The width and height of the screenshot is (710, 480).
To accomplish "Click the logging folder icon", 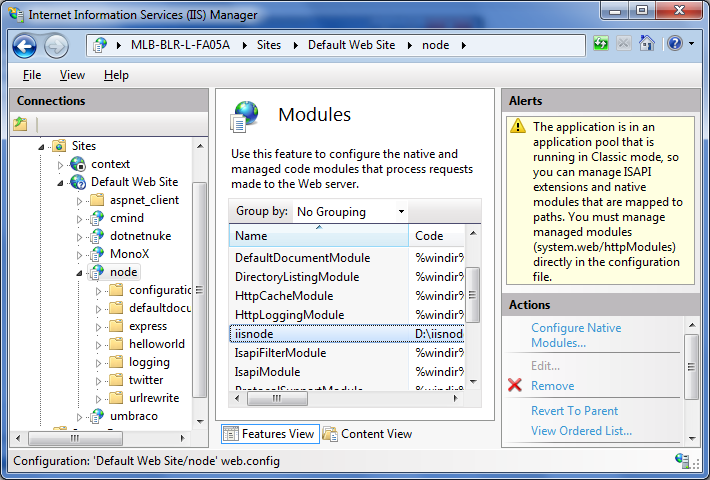I will (x=116, y=362).
